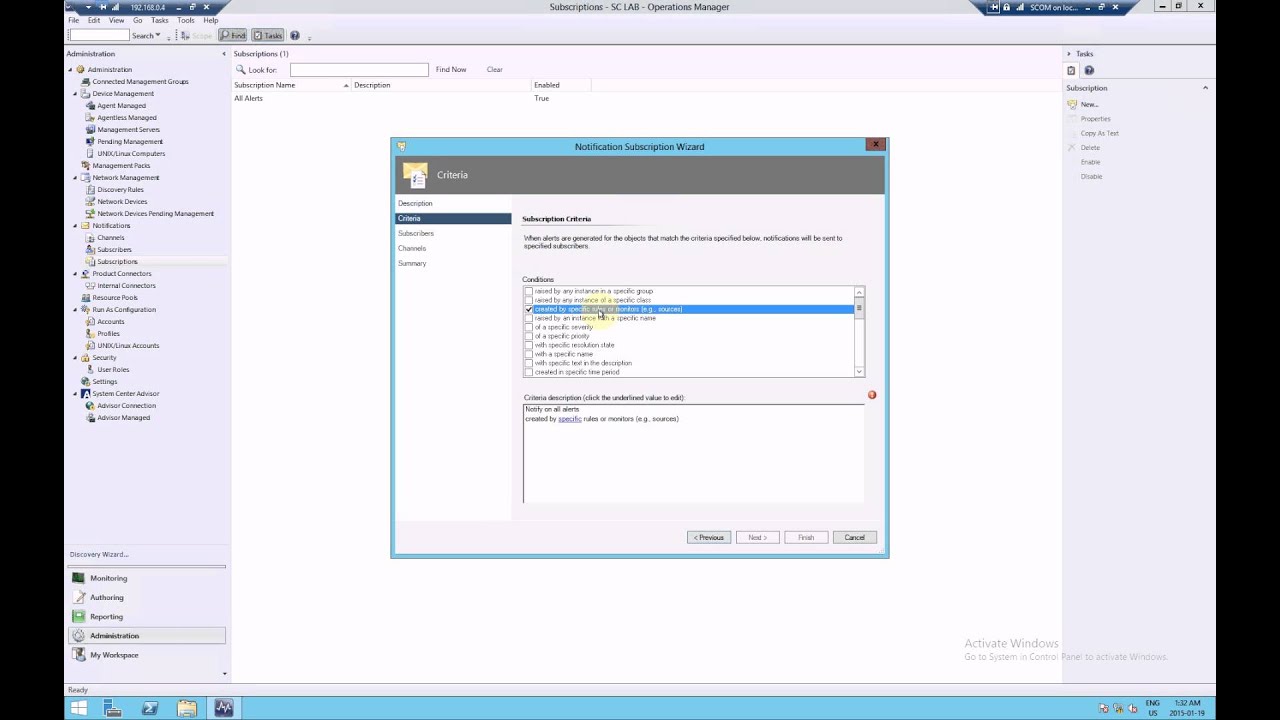
Task: Click conditions list scrollbar down arrow
Action: click(x=859, y=372)
